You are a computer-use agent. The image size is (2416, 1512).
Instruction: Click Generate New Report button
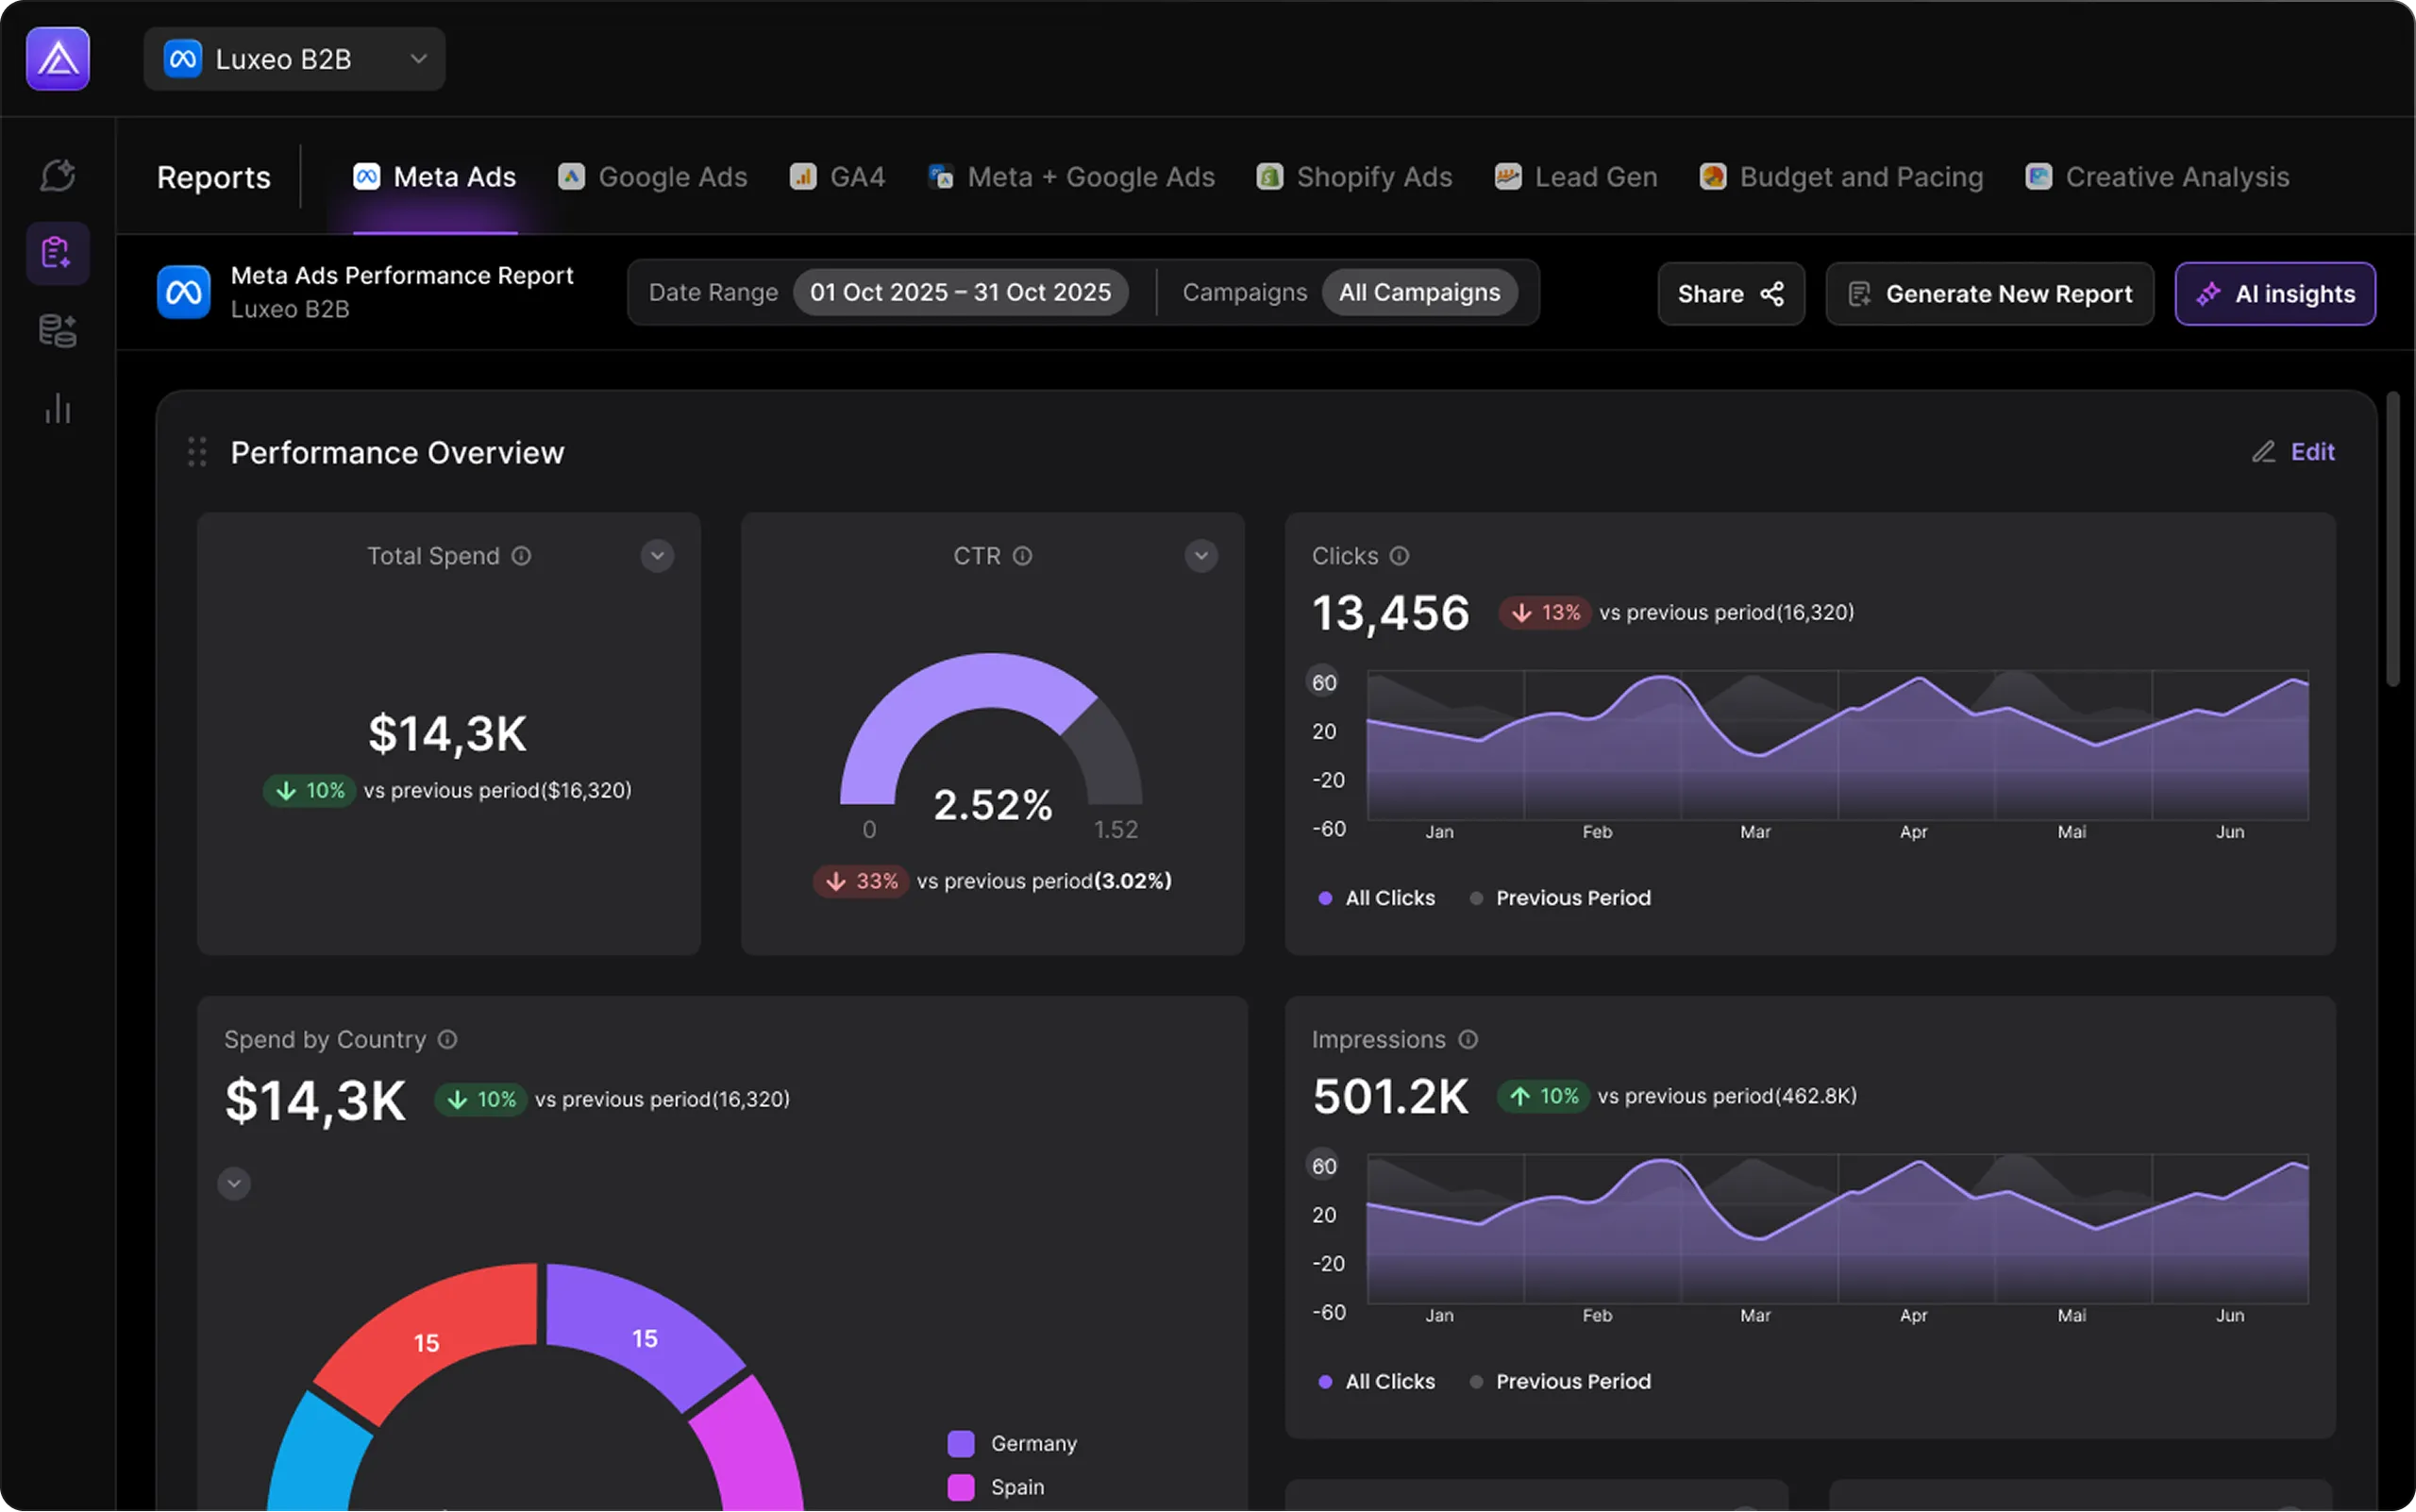click(x=1989, y=294)
